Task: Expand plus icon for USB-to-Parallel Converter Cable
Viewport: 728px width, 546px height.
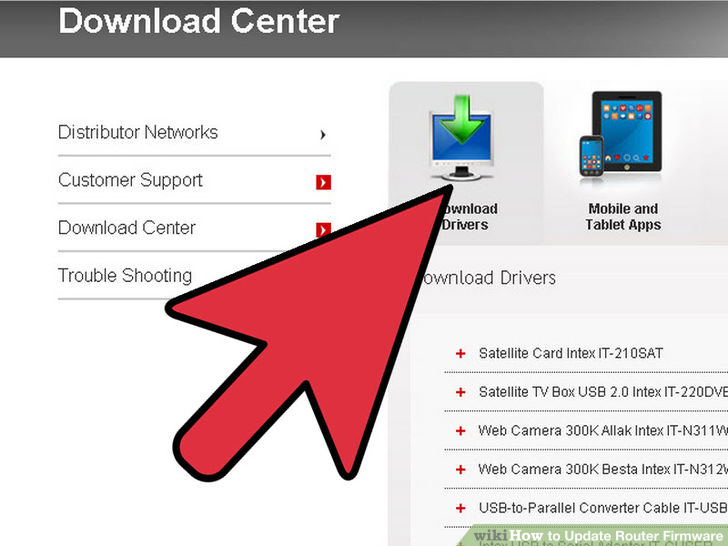Action: pos(460,508)
